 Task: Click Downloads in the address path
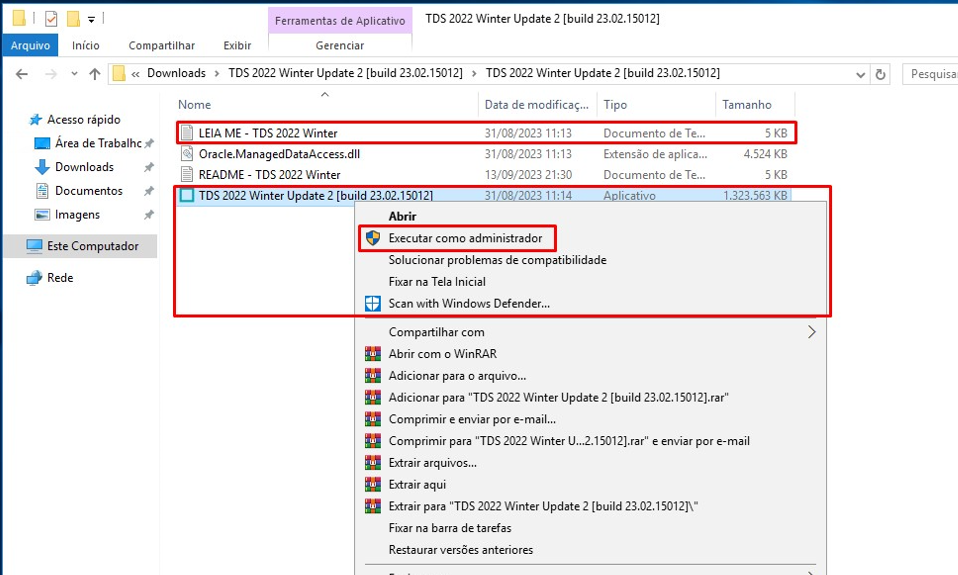[x=176, y=73]
